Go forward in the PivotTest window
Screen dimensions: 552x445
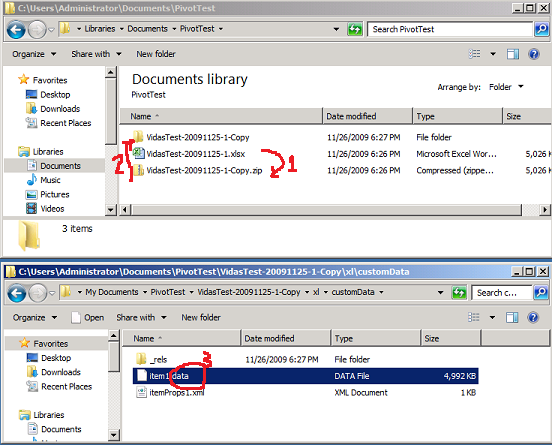37,30
